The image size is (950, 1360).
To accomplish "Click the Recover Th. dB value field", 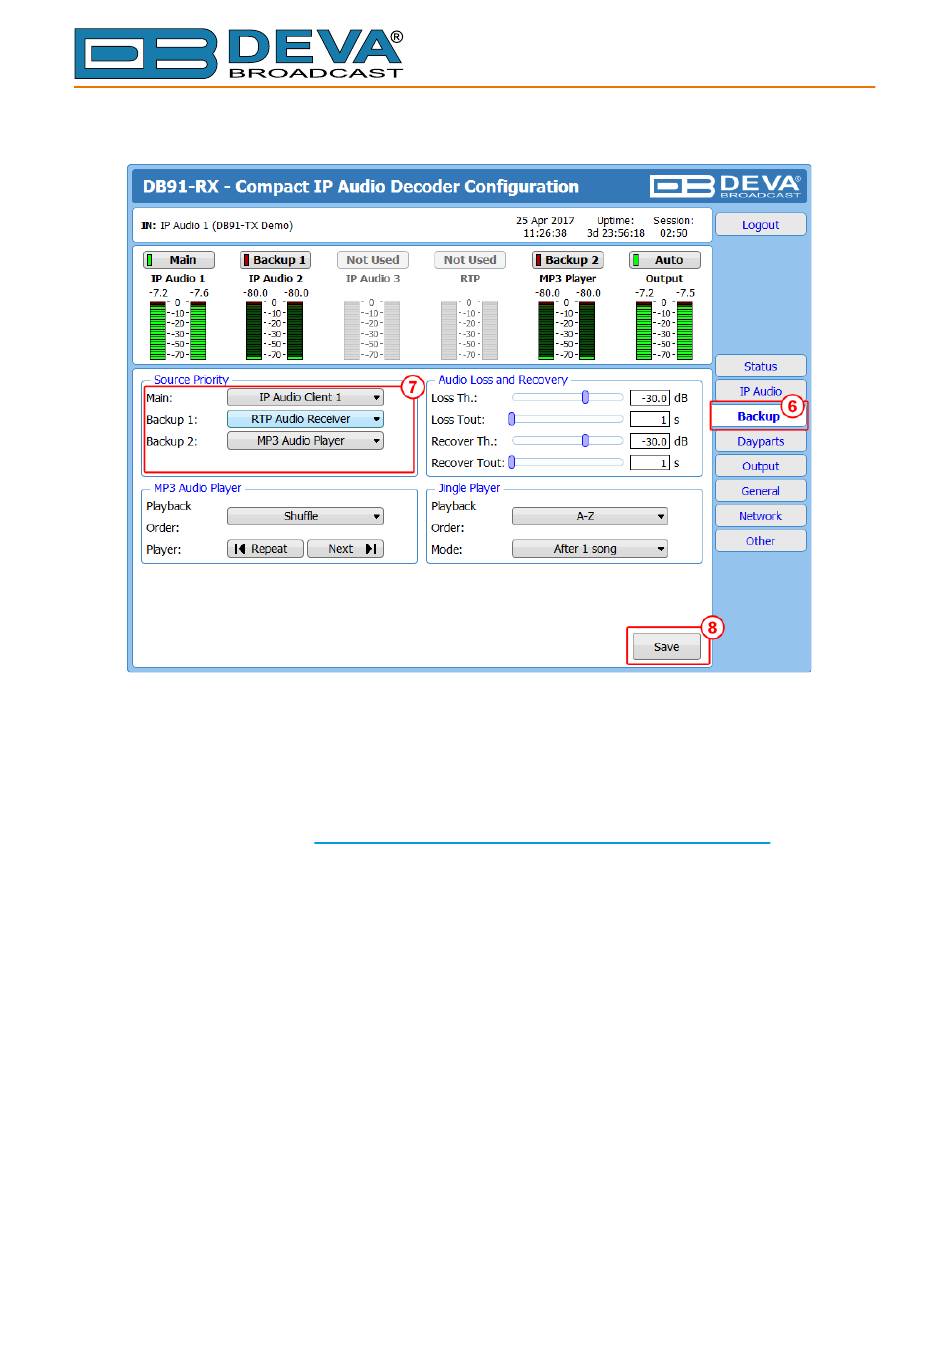I will click(x=649, y=441).
